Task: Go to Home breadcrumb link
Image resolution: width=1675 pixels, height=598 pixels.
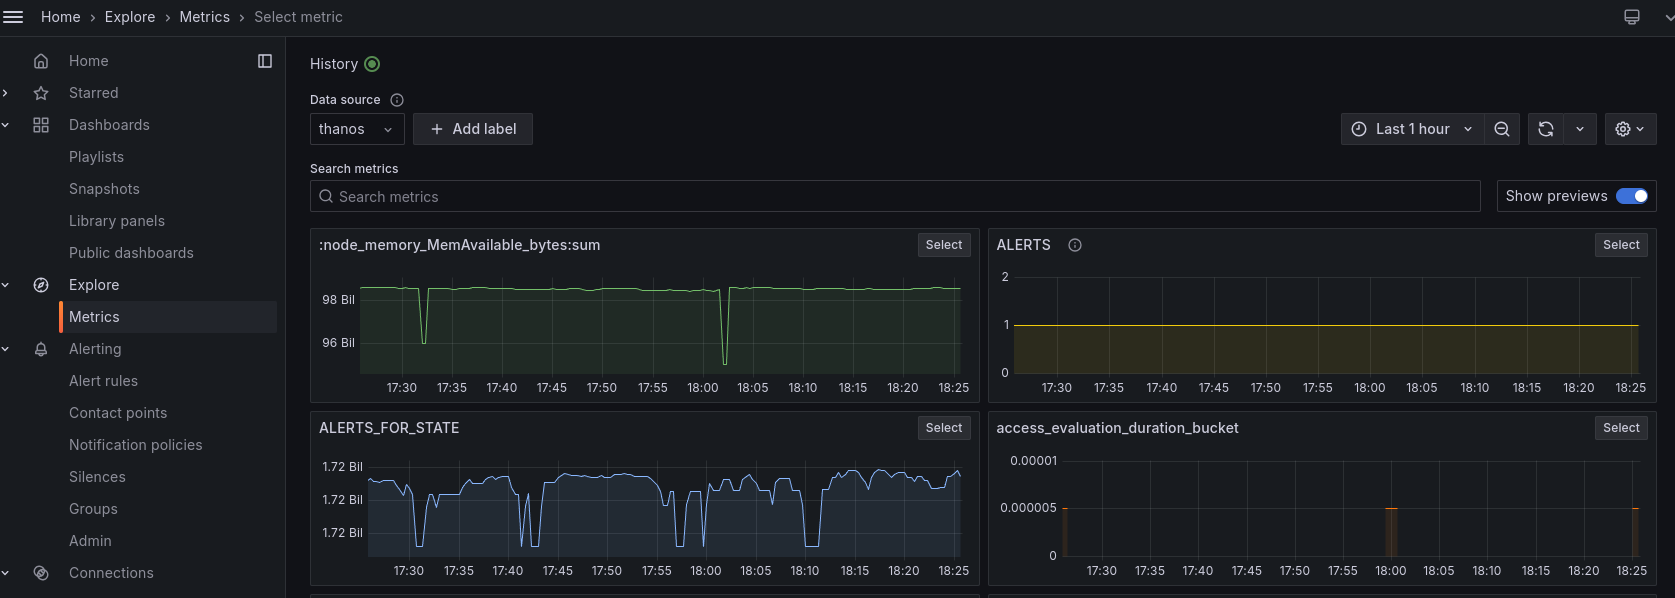Action: (x=60, y=17)
